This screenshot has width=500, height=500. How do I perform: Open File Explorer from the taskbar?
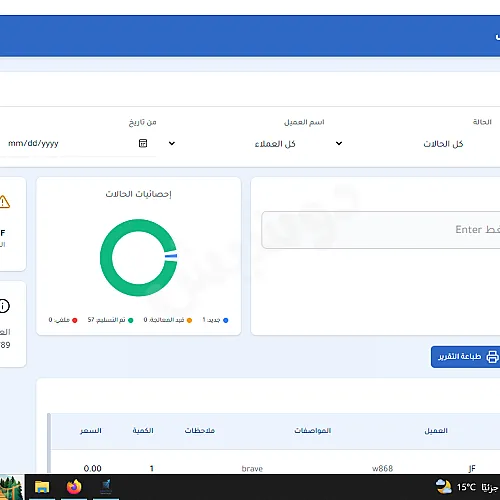[42, 487]
